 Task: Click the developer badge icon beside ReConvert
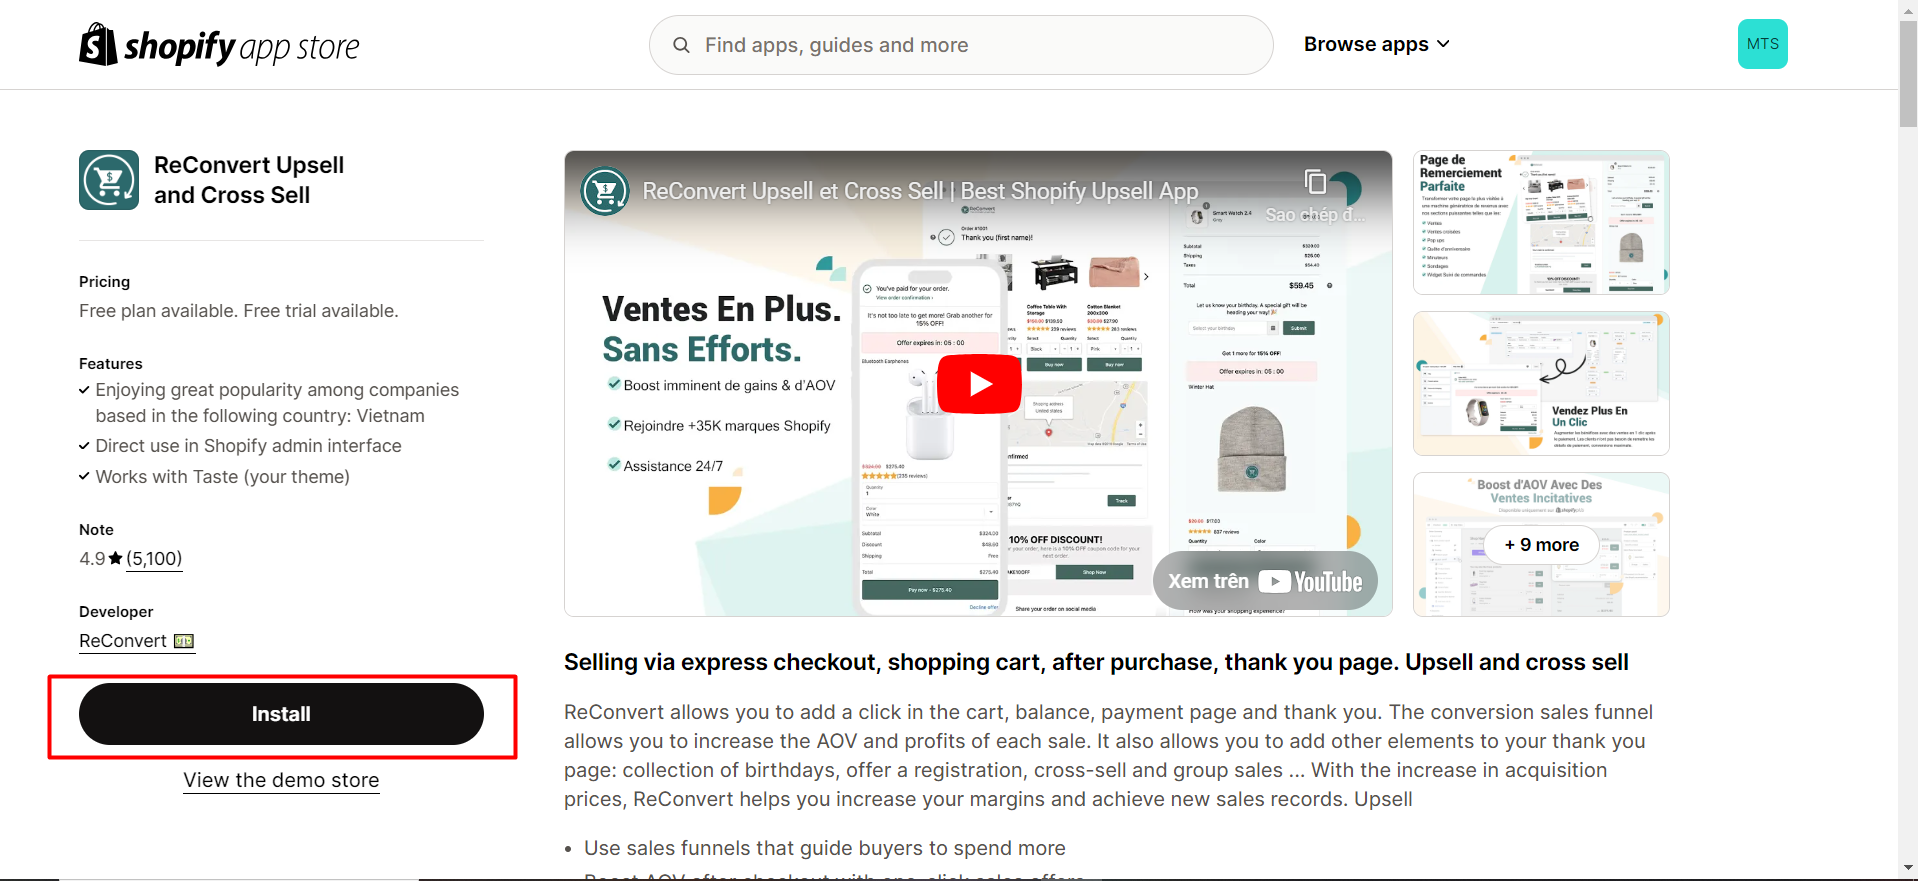184,641
